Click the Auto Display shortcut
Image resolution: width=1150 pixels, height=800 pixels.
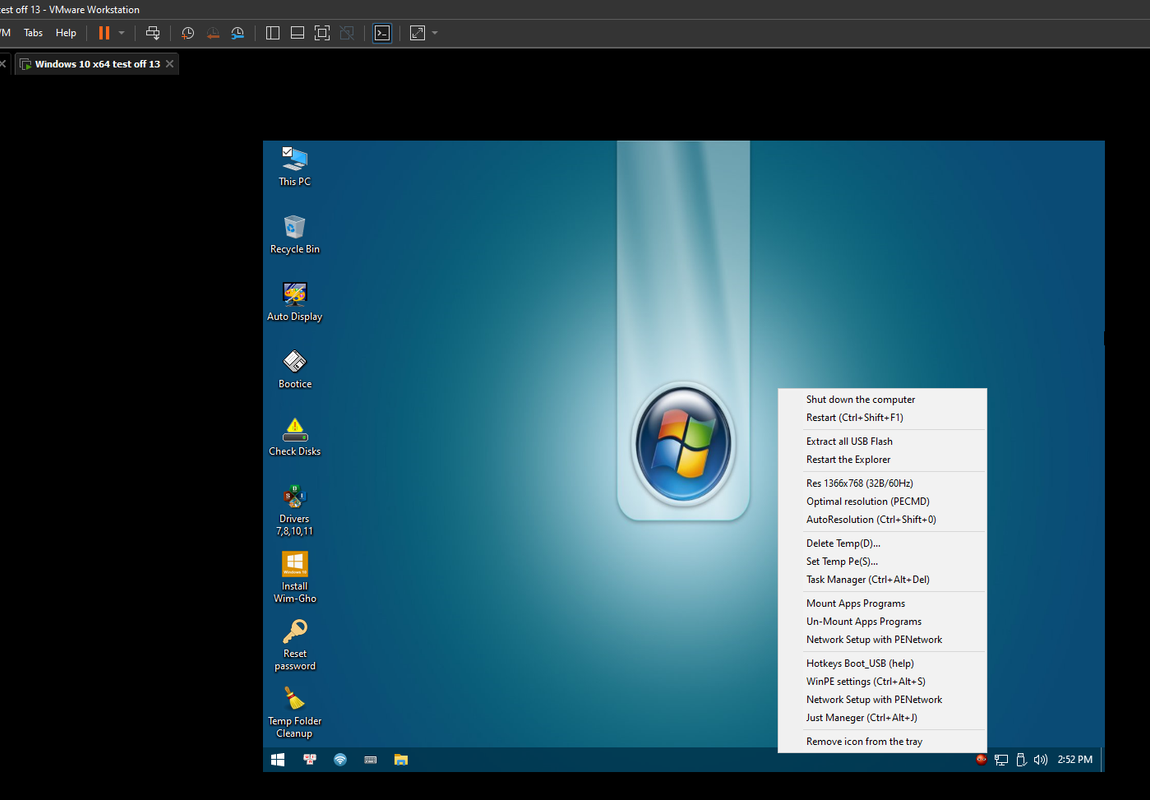pos(295,301)
